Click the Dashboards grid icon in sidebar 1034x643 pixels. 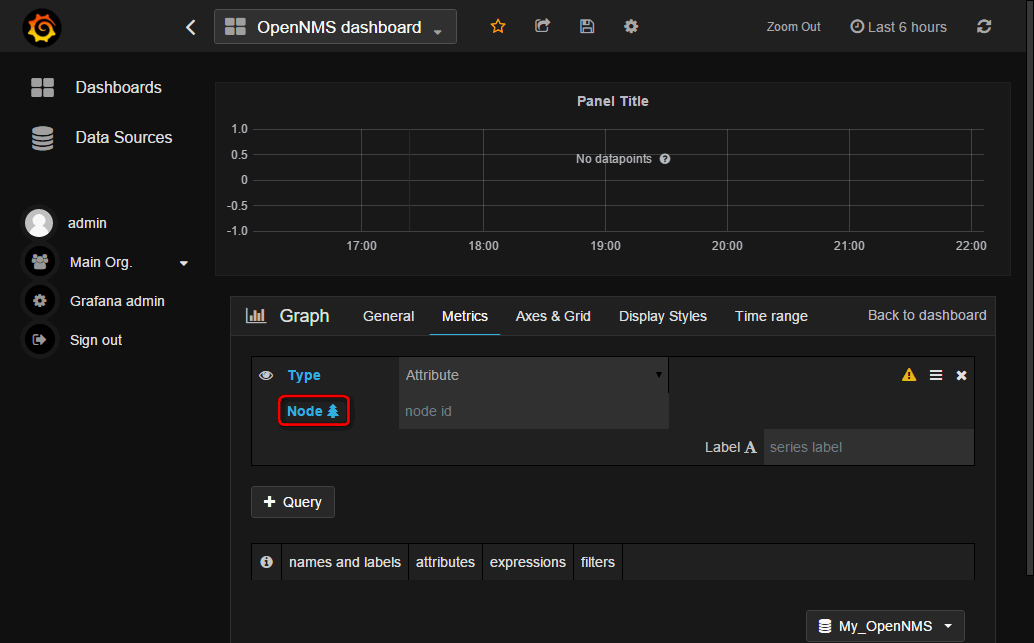pos(42,87)
